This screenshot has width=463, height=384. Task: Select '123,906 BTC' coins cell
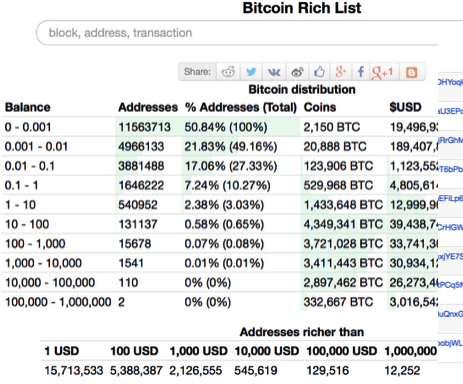pos(338,166)
